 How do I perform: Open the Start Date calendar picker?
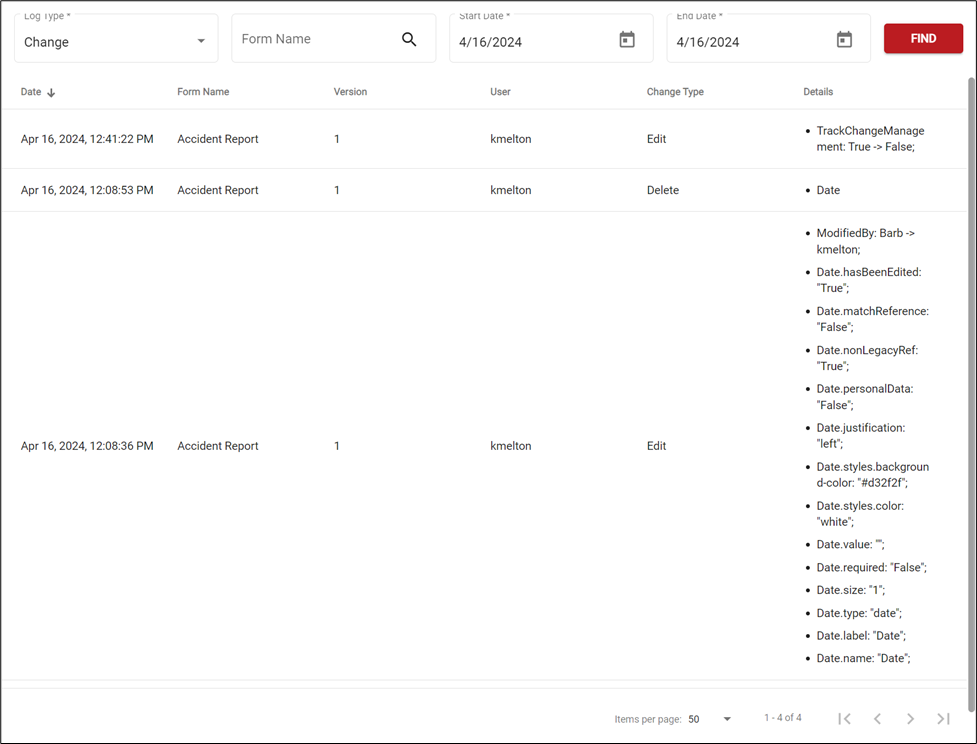coord(627,40)
